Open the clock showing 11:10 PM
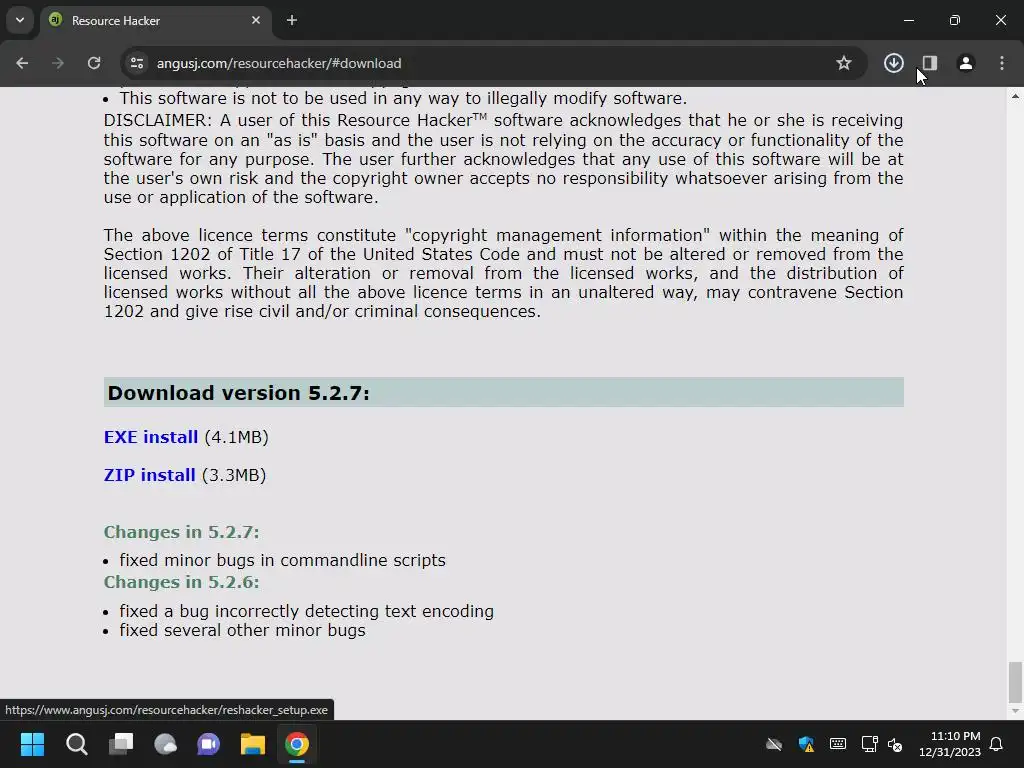This screenshot has width=1024, height=768. [950, 744]
